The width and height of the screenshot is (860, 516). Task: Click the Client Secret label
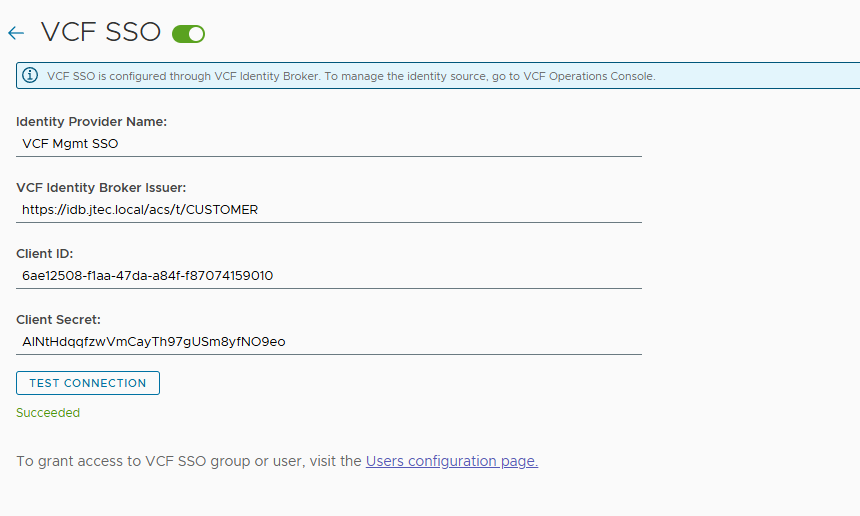pos(58,319)
